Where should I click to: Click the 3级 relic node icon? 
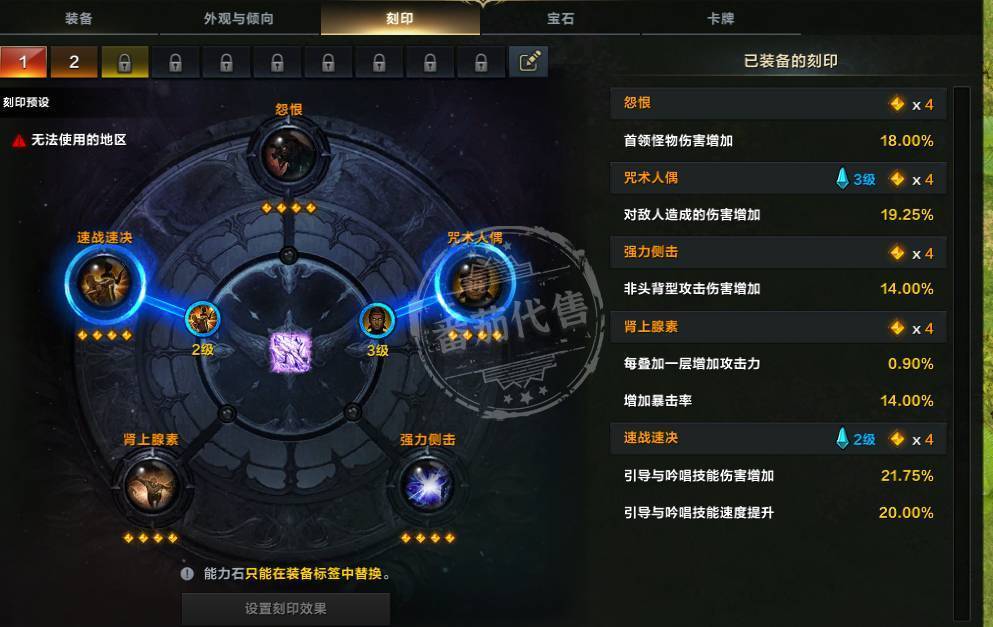377,320
